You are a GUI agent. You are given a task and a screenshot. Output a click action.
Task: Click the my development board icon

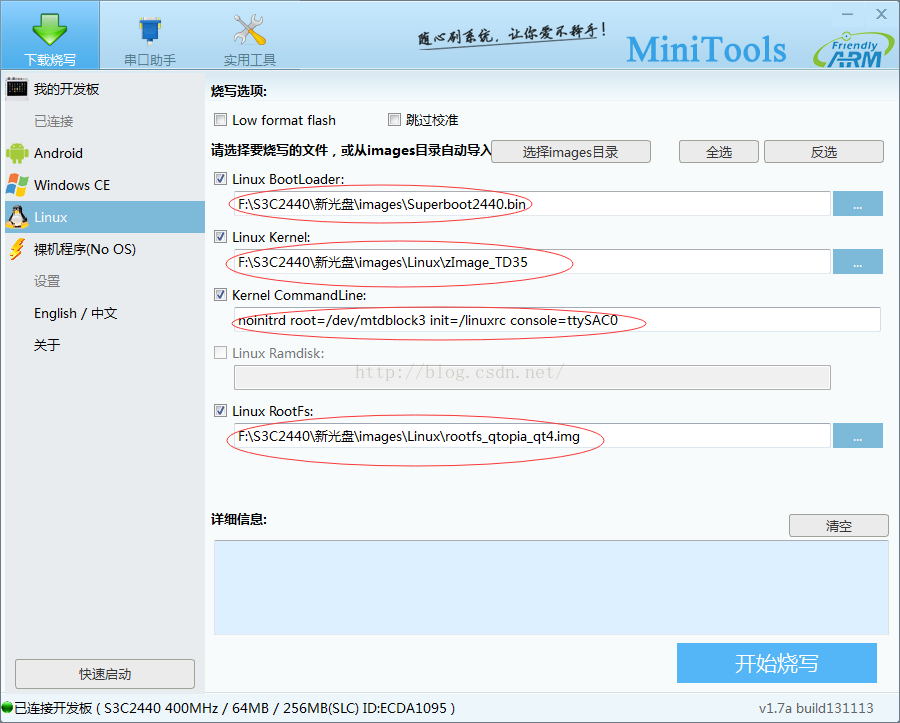[17, 88]
